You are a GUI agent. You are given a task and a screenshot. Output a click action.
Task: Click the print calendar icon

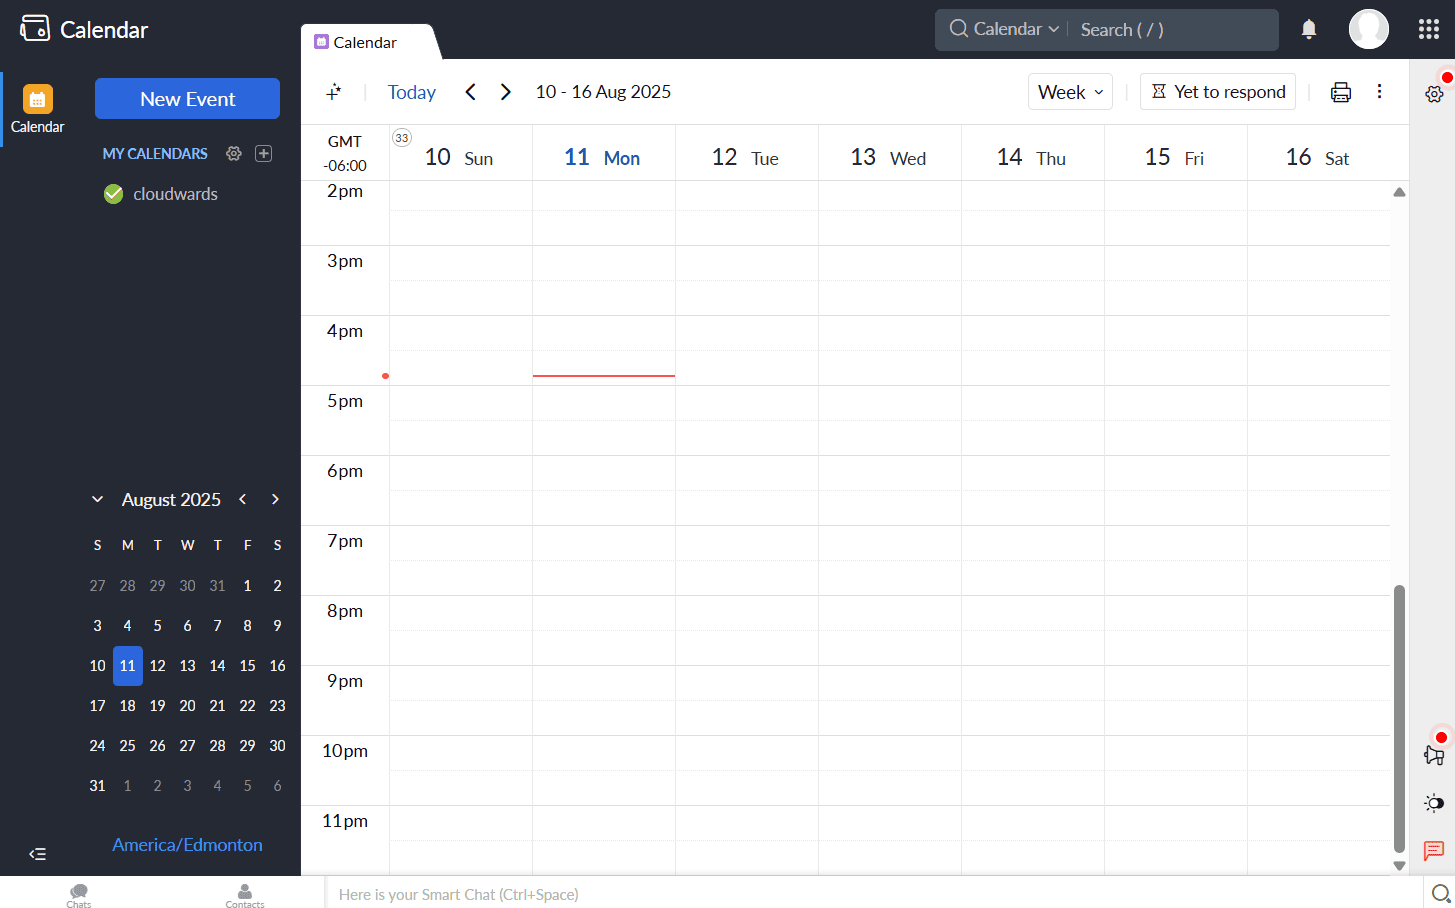tap(1341, 92)
